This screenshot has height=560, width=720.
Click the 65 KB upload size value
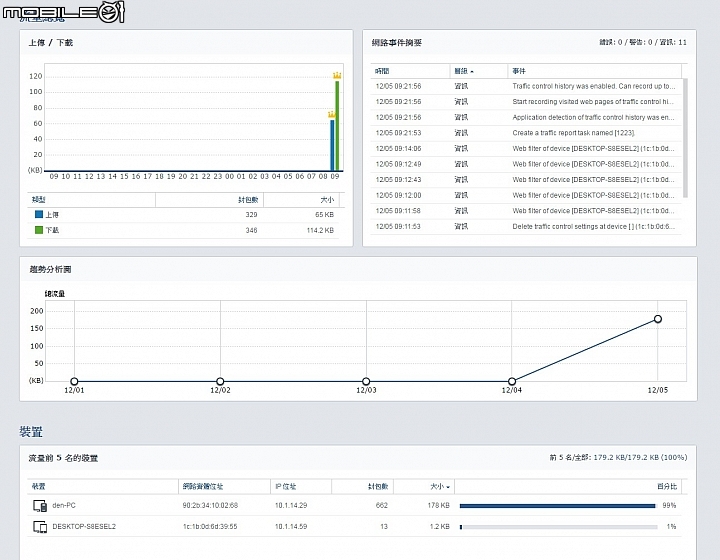325,215
